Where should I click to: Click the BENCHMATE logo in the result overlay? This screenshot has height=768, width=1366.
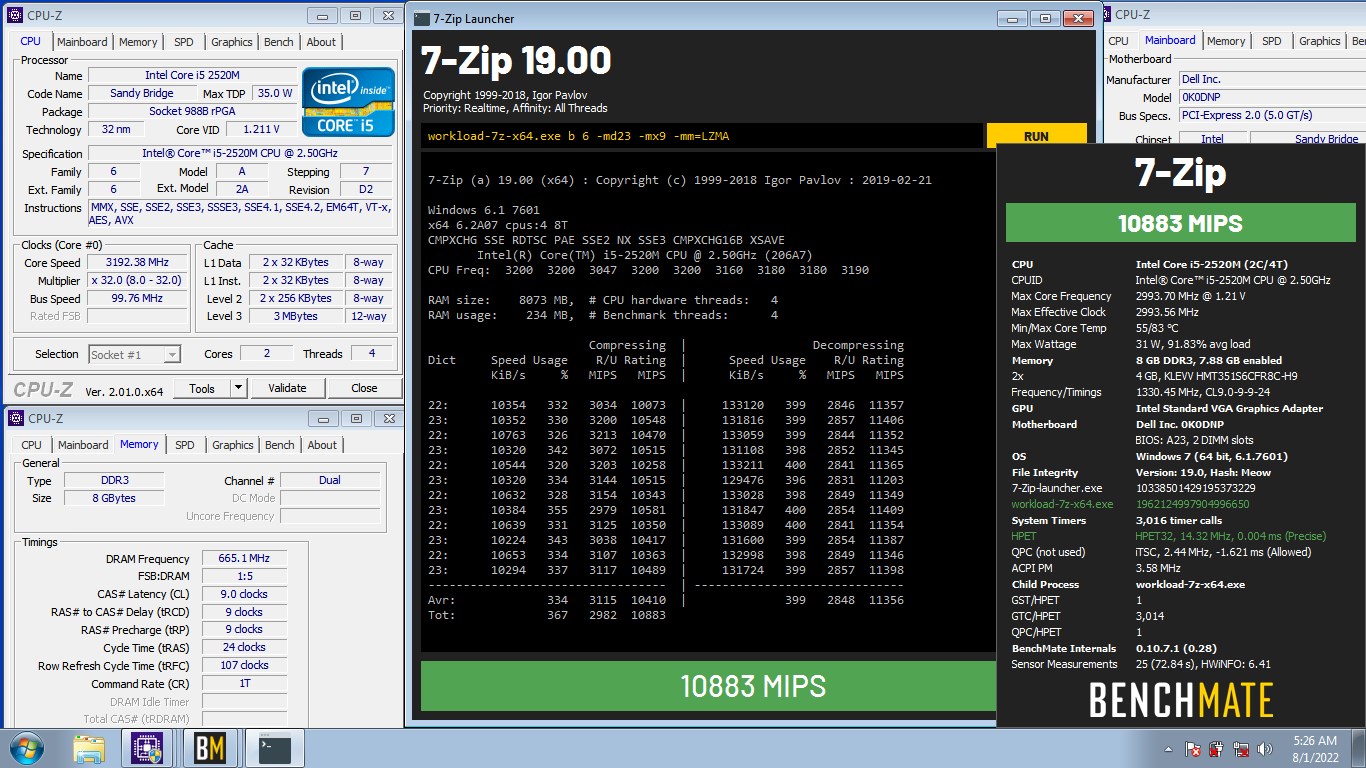click(1181, 700)
